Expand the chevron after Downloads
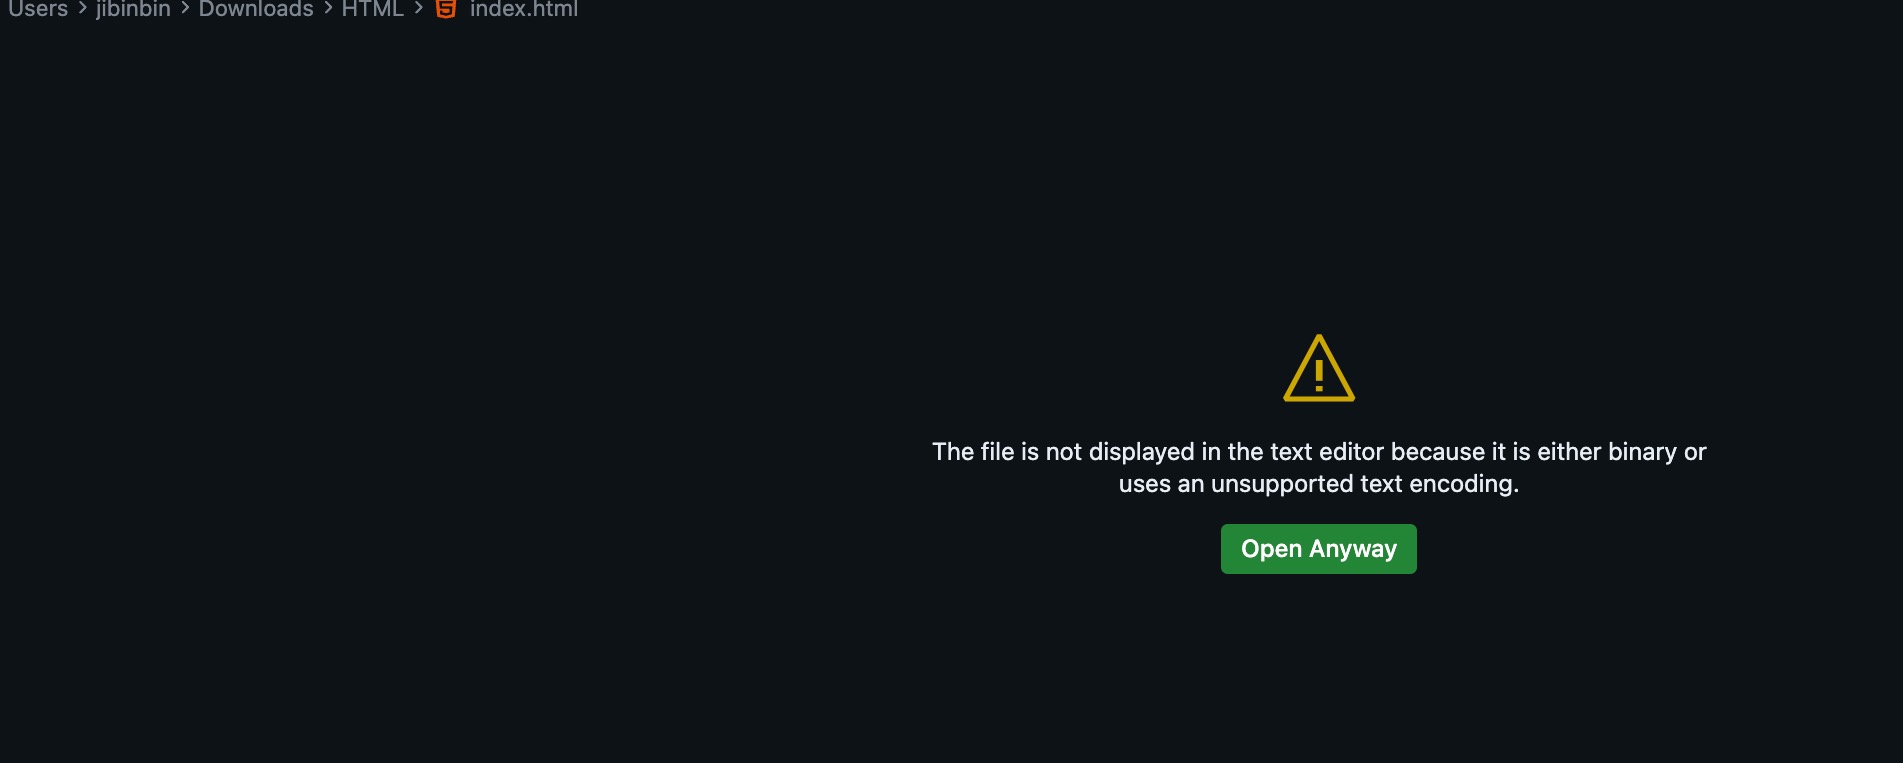Viewport: 1903px width, 763px height. [x=328, y=8]
